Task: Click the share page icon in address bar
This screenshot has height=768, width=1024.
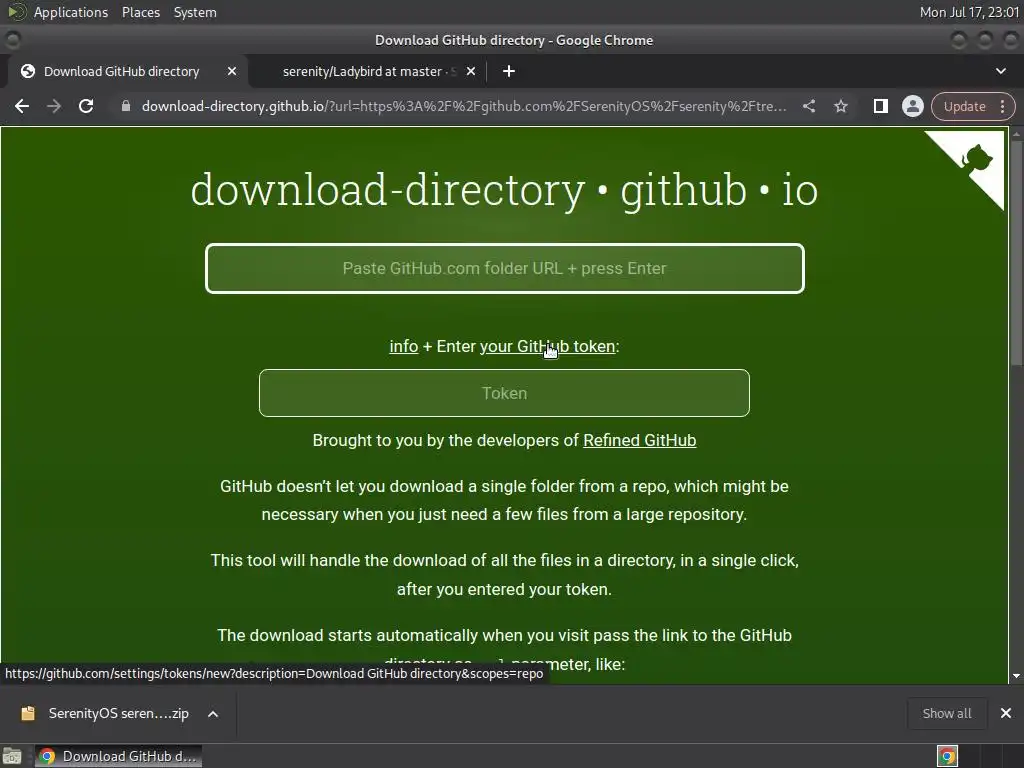Action: point(809,106)
